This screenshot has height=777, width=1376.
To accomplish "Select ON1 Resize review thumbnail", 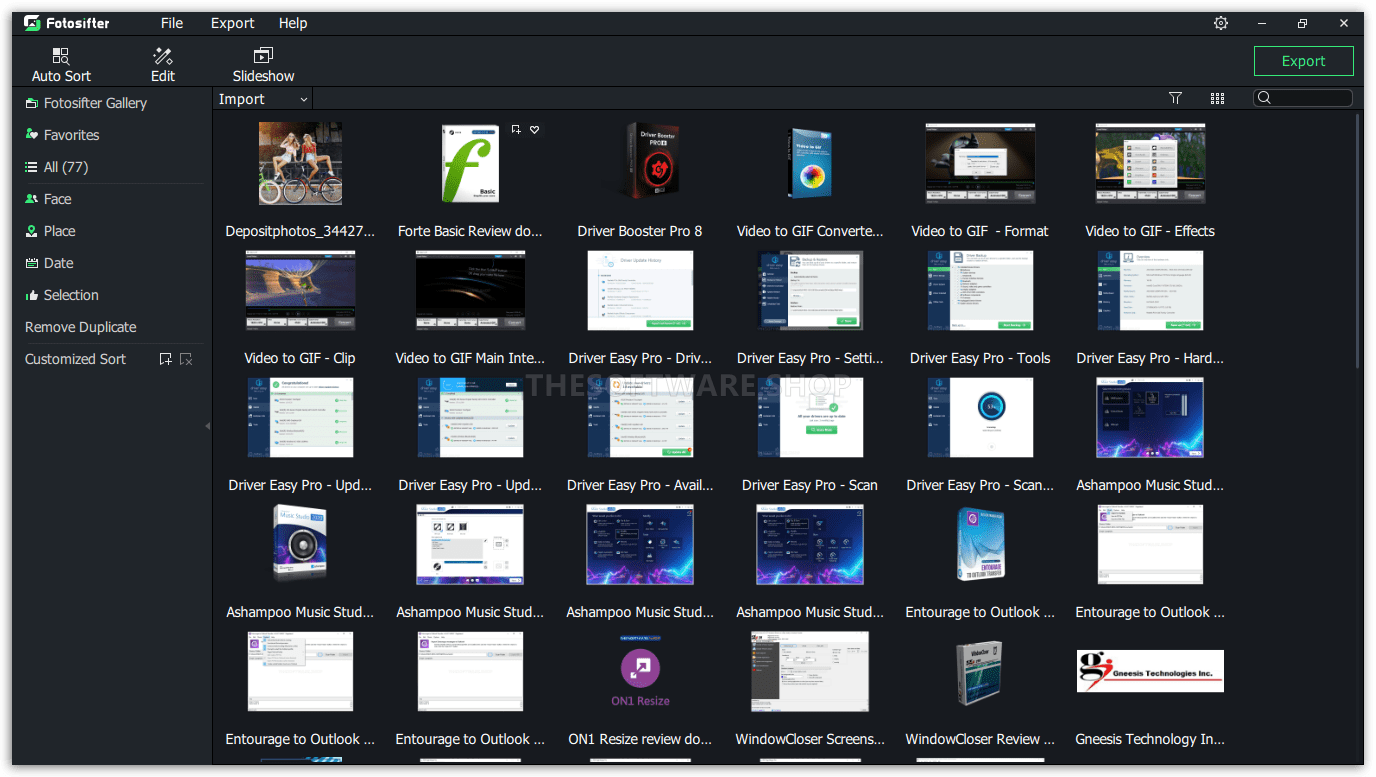I will coord(640,671).
